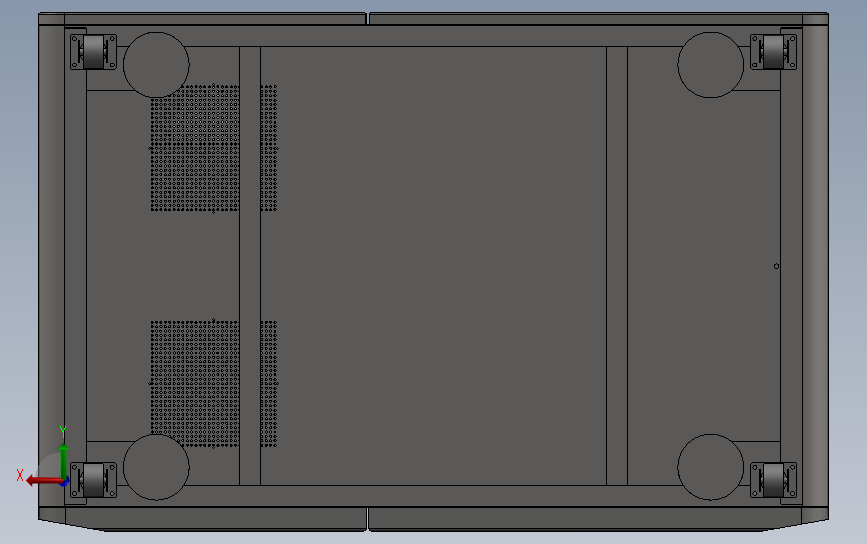Select the circular foot pad near the upper-right caster
The height and width of the screenshot is (544, 867).
pos(711,65)
